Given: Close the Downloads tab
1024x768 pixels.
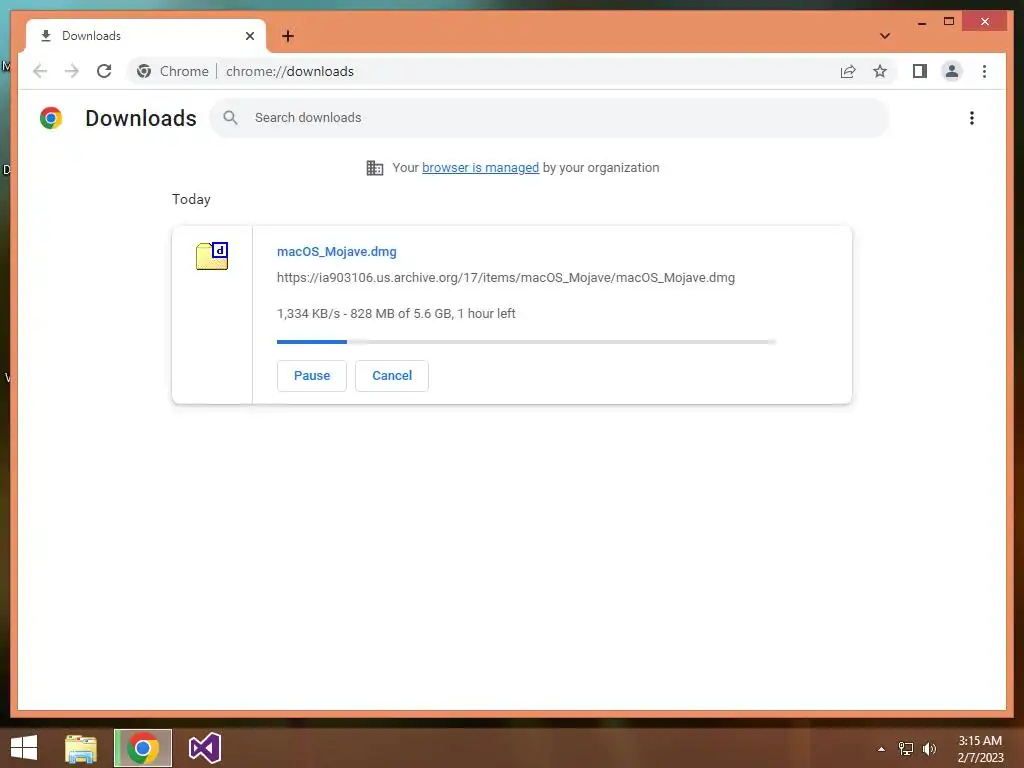Looking at the screenshot, I should pos(249,36).
